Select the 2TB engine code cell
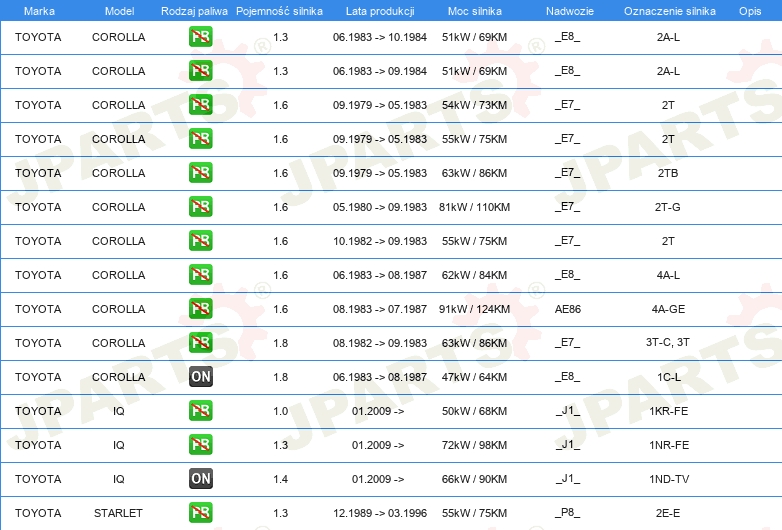Screen dimensions: 782x530 668,174
